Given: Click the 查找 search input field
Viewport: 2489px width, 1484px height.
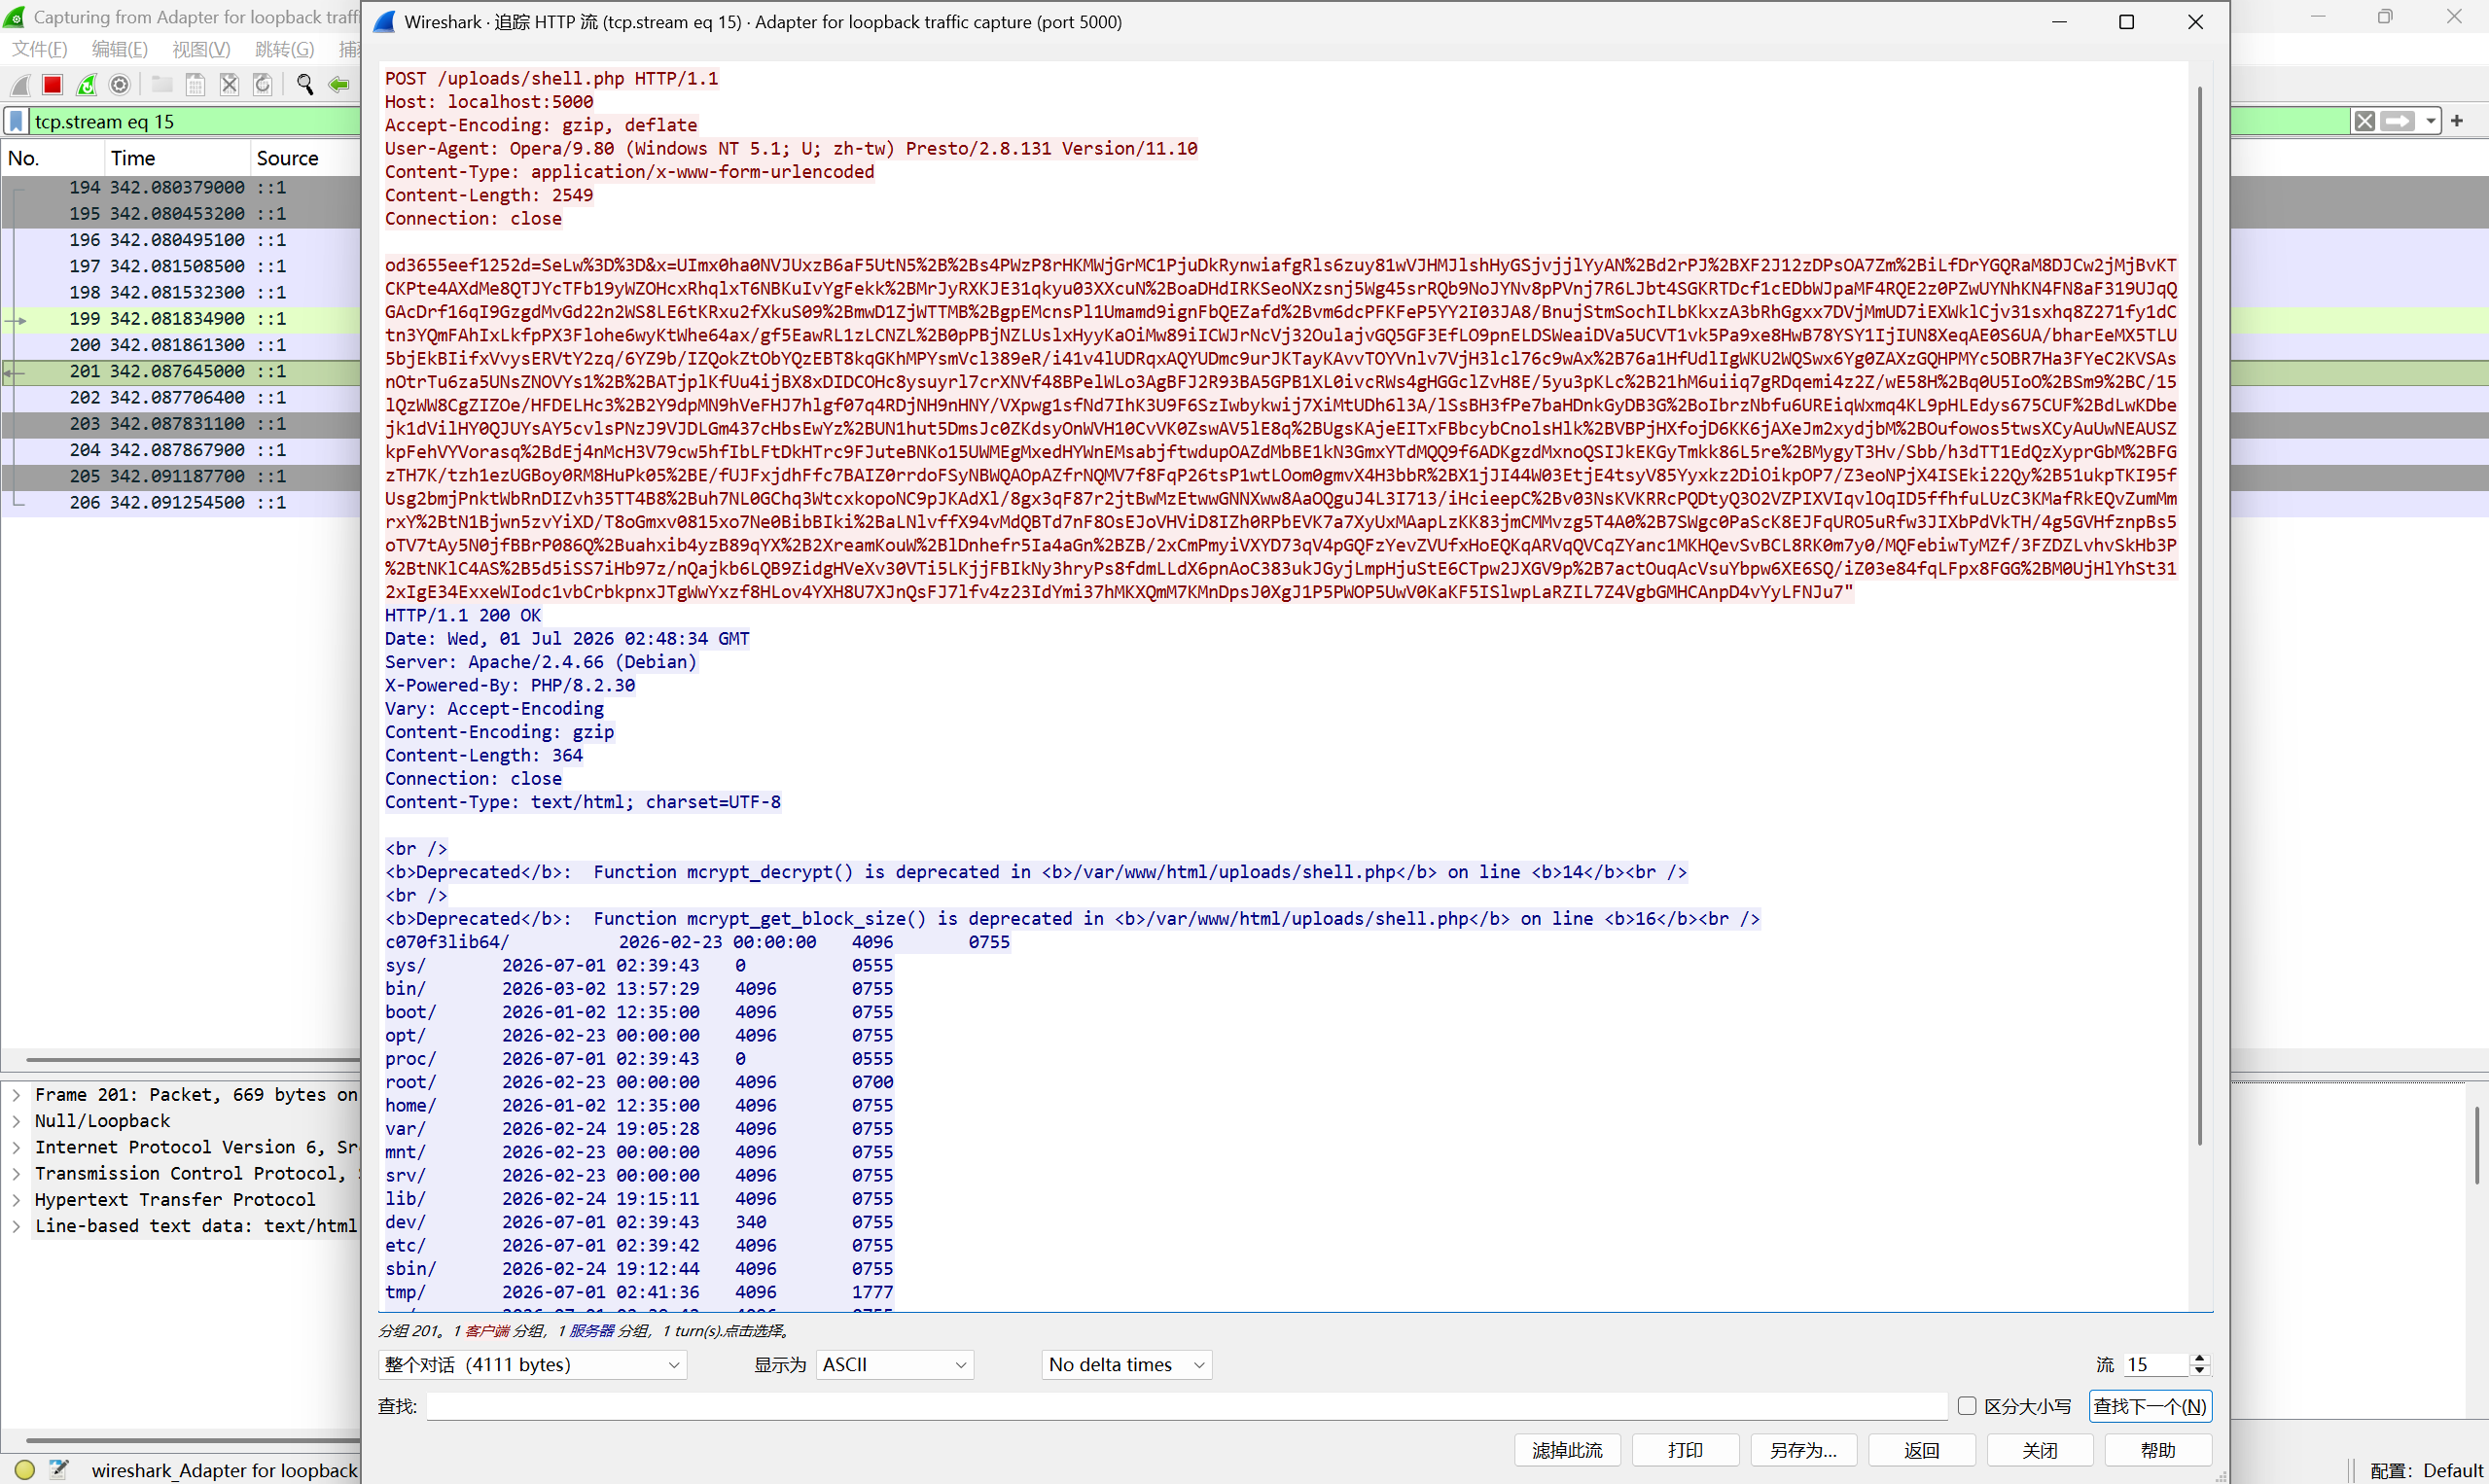Looking at the screenshot, I should pos(1187,1405).
